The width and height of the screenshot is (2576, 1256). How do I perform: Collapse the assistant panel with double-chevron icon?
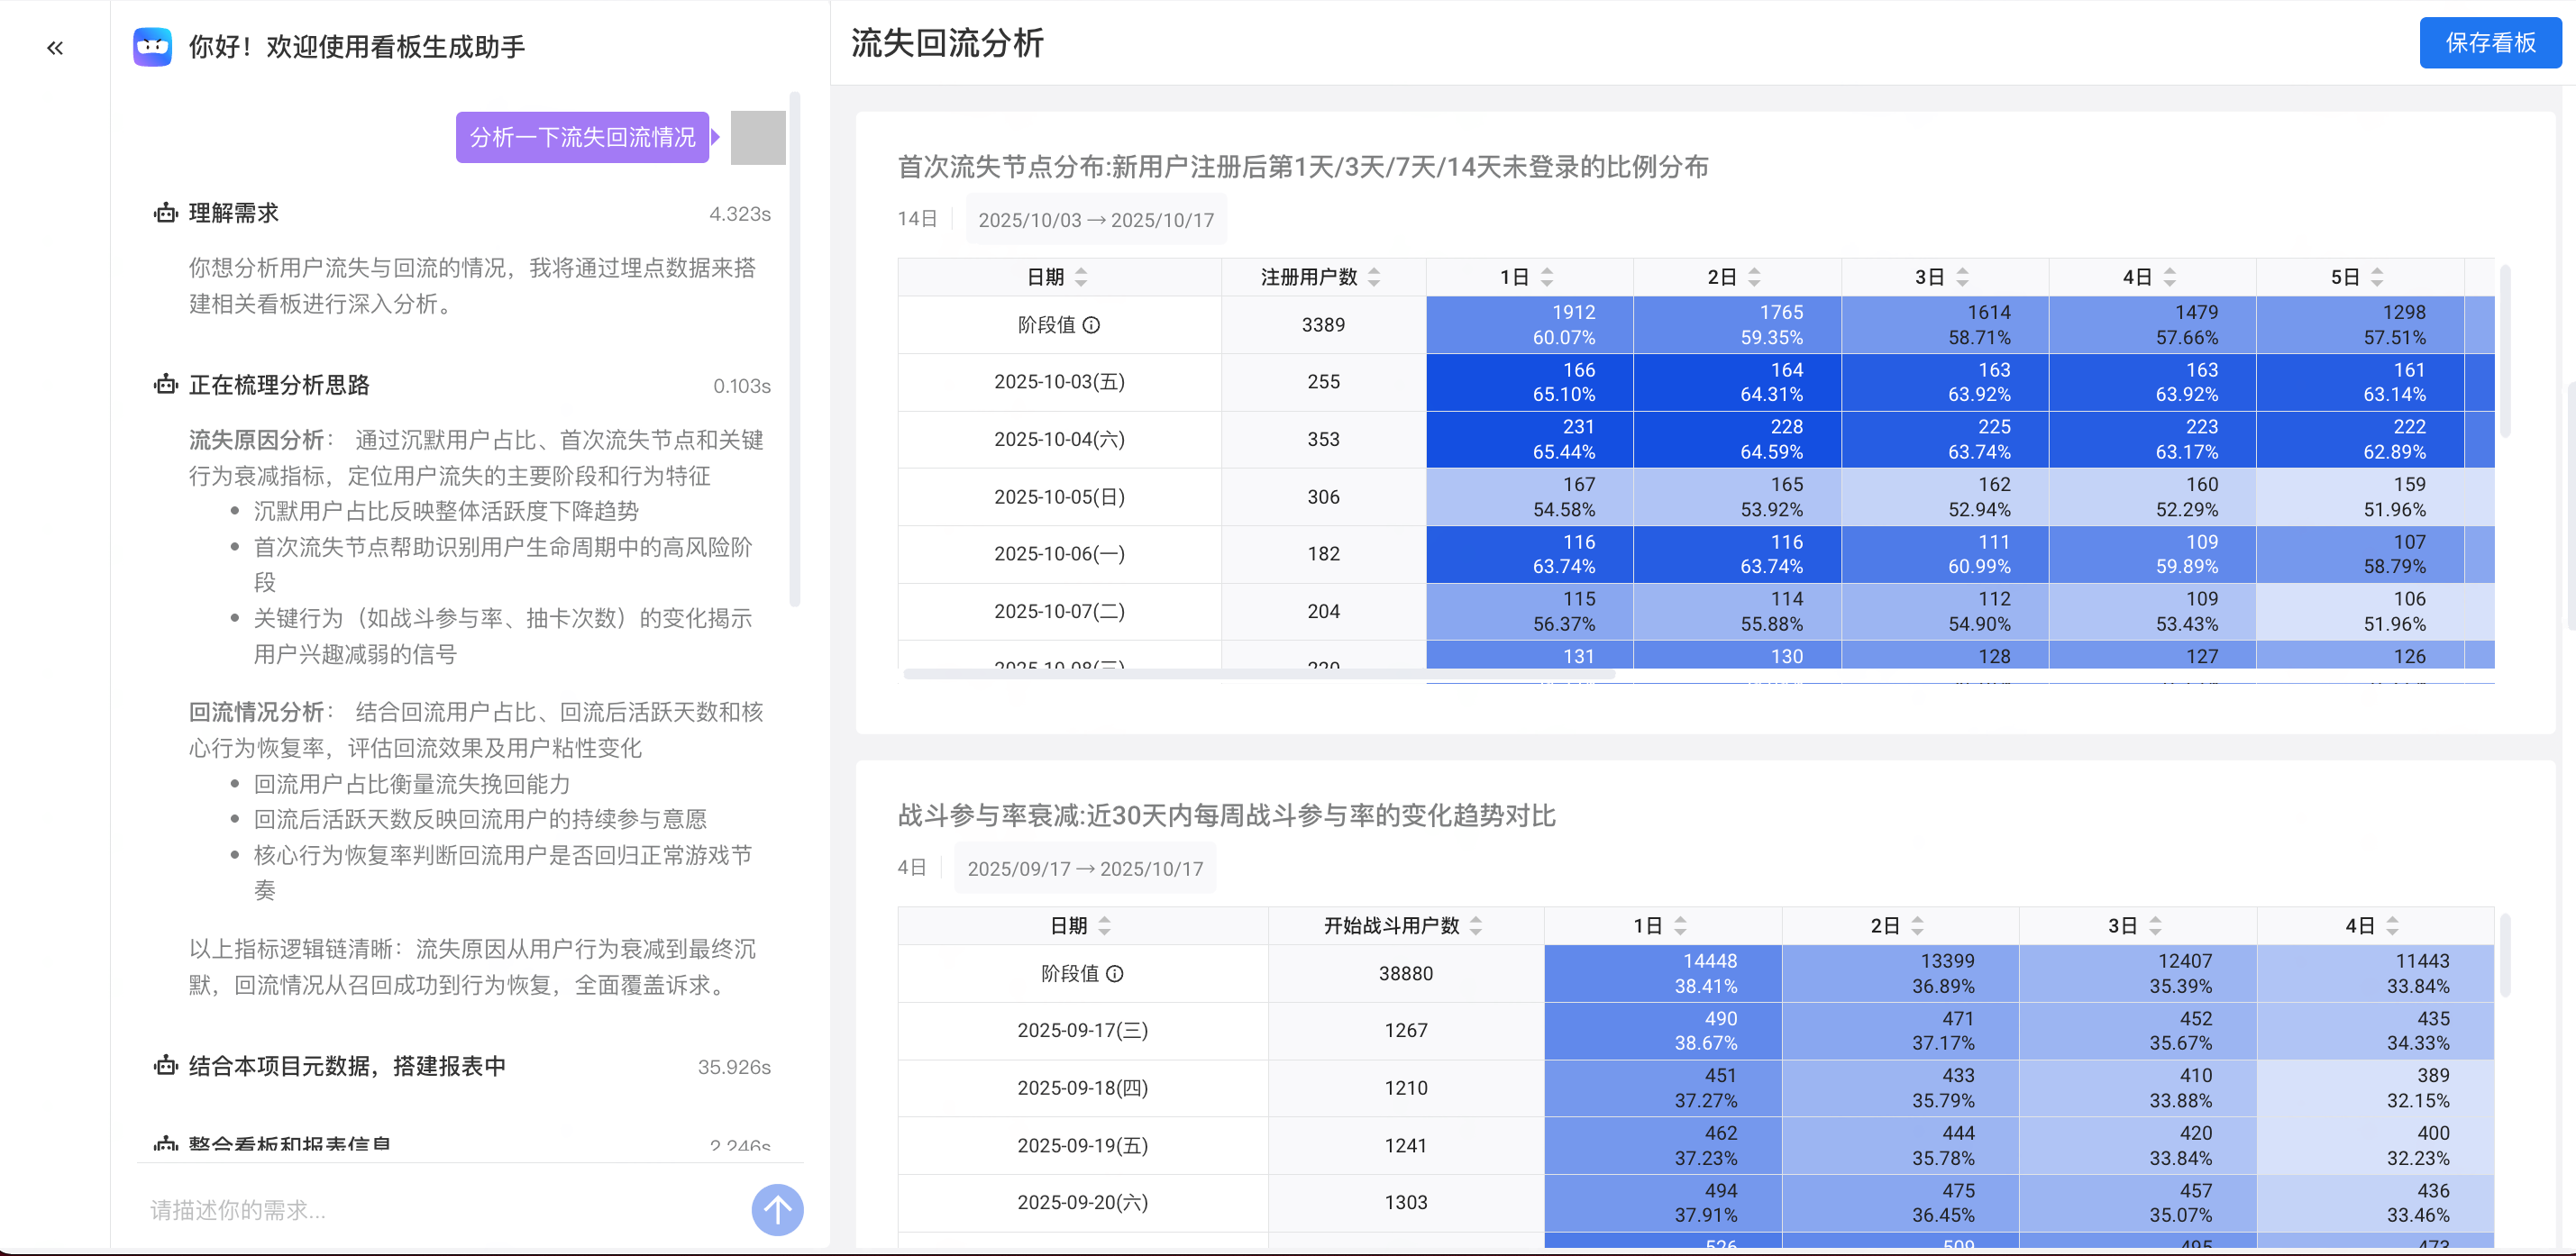point(55,47)
